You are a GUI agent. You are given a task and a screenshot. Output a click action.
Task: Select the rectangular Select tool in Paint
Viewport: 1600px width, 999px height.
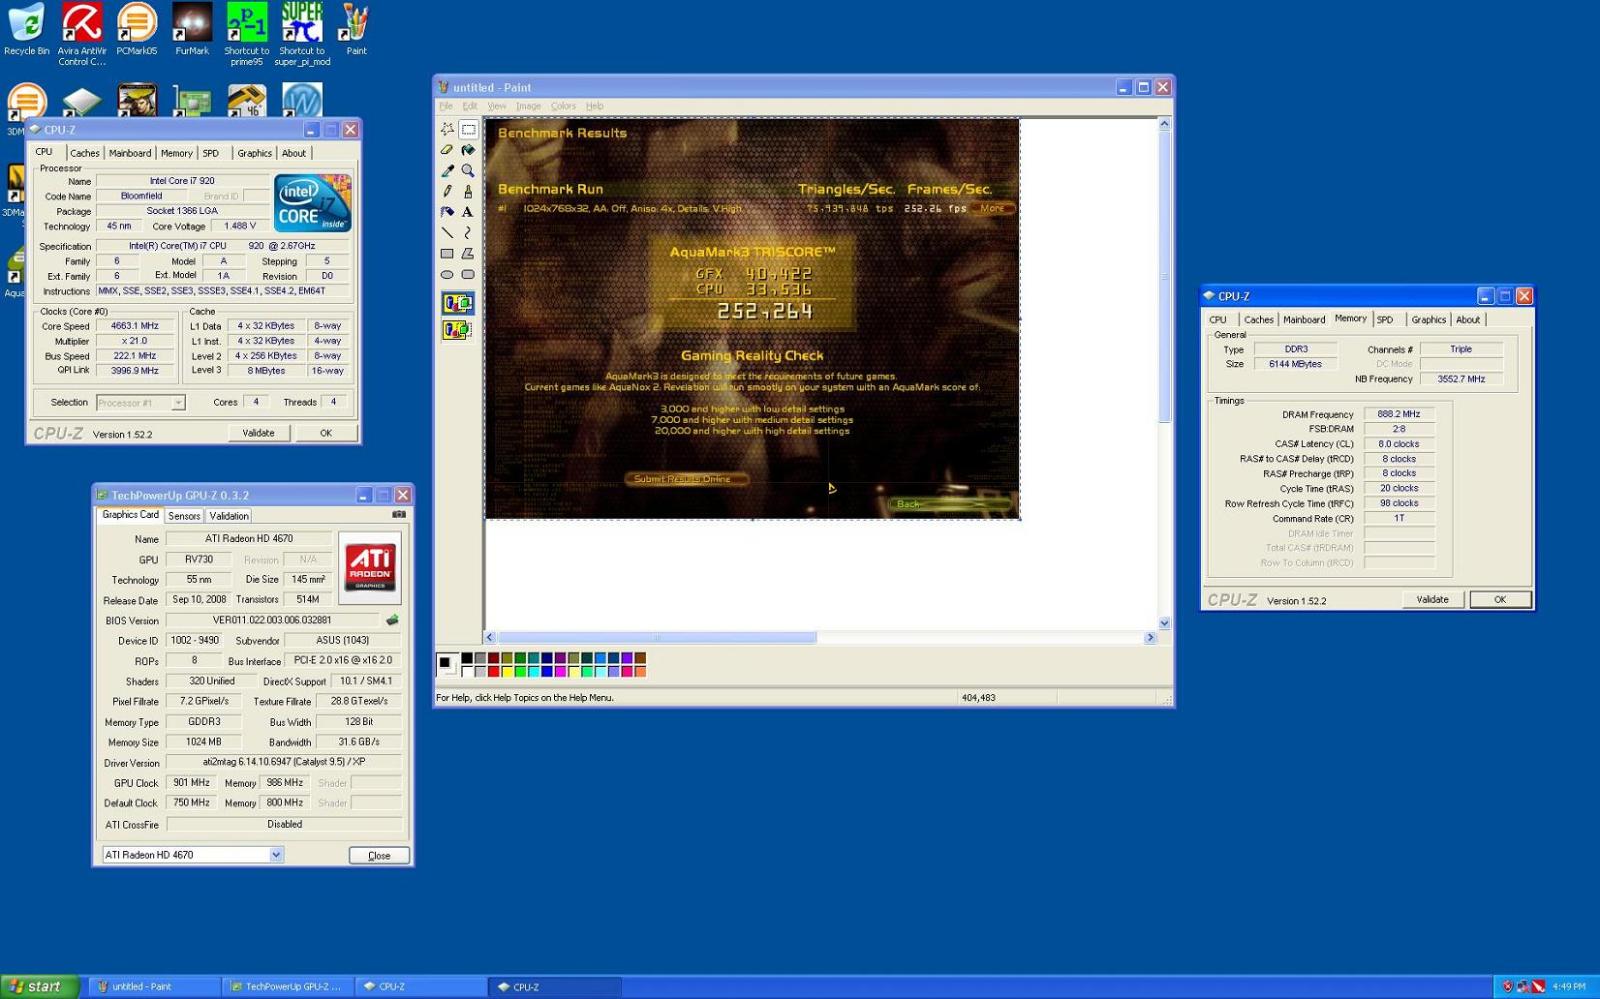(x=468, y=129)
